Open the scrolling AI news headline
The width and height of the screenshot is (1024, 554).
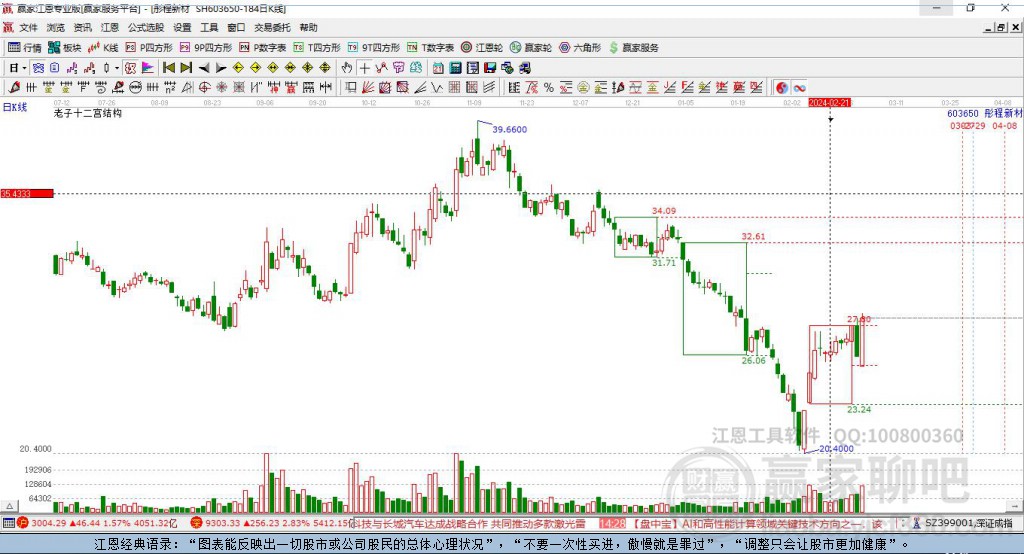pos(781,523)
